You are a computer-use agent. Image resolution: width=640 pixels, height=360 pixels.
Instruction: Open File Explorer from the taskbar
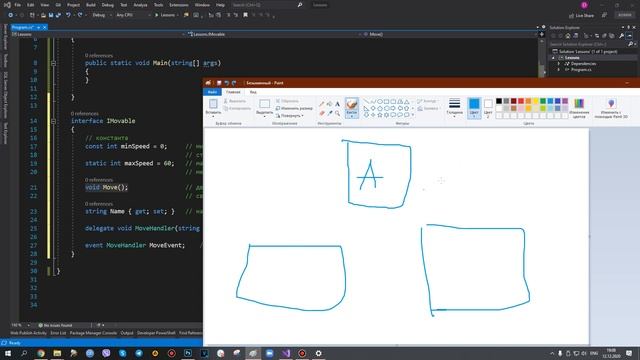point(57,353)
